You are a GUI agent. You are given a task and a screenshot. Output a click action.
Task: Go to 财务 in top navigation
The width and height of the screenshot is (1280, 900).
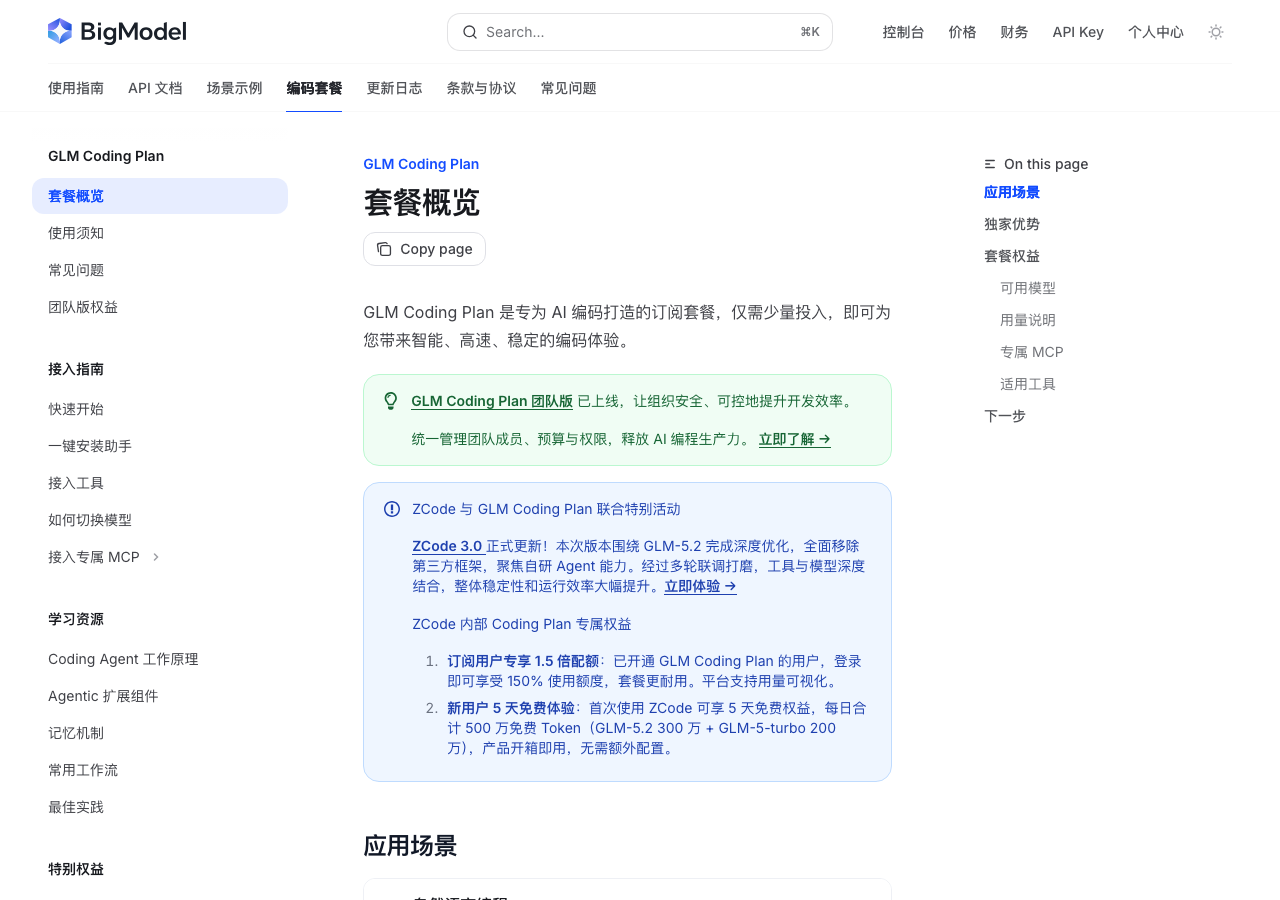1014,32
